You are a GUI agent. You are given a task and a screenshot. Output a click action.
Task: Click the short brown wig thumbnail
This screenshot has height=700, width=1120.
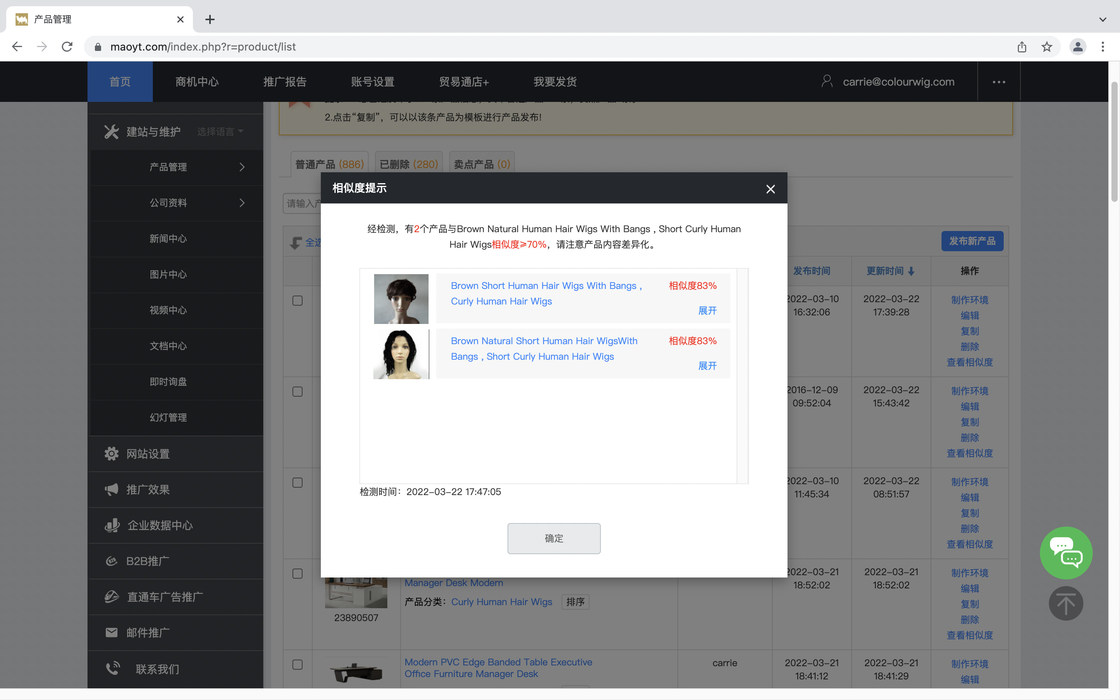[401, 299]
